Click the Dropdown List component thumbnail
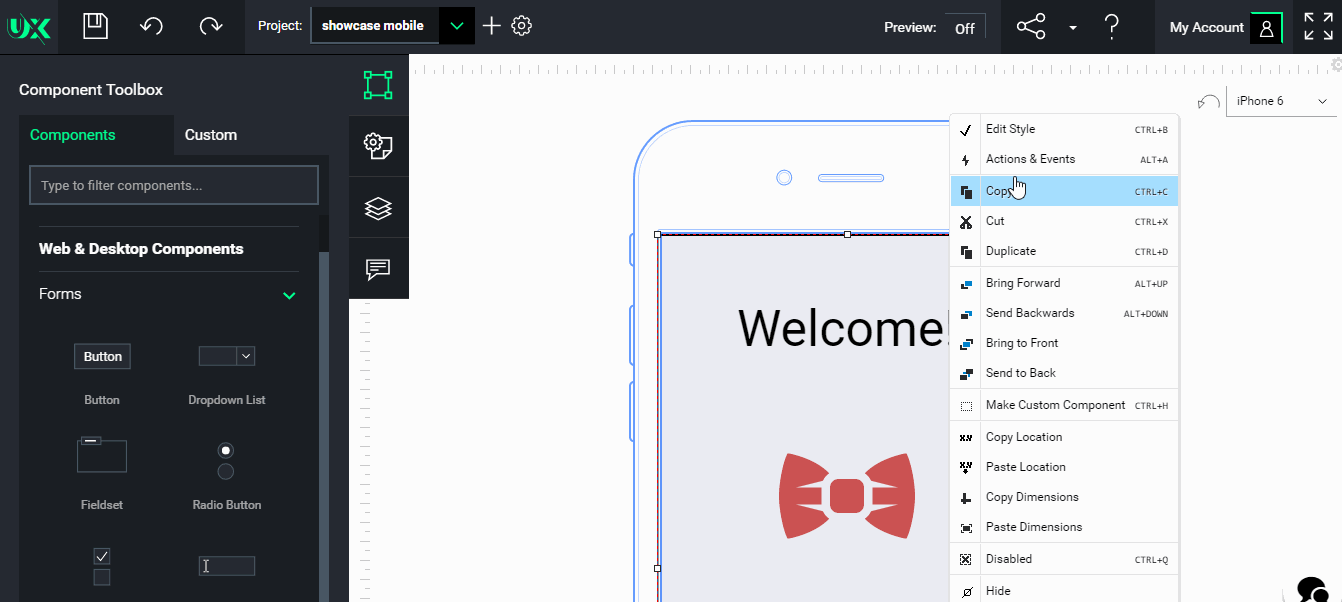 click(x=227, y=356)
